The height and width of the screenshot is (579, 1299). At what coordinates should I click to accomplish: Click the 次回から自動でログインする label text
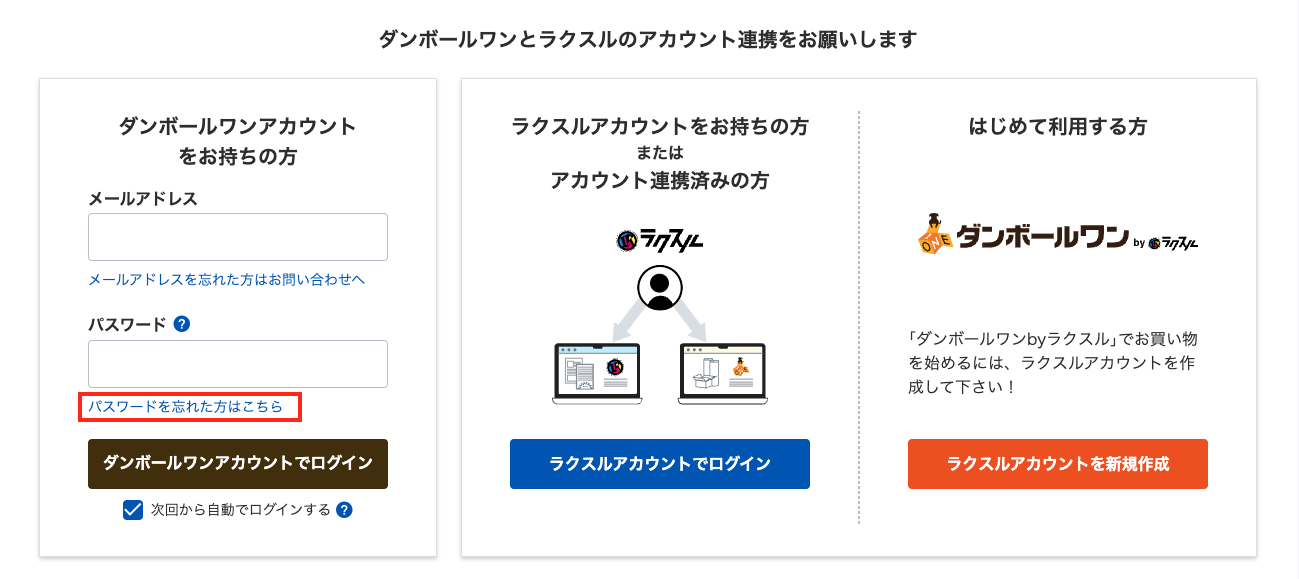[240, 510]
